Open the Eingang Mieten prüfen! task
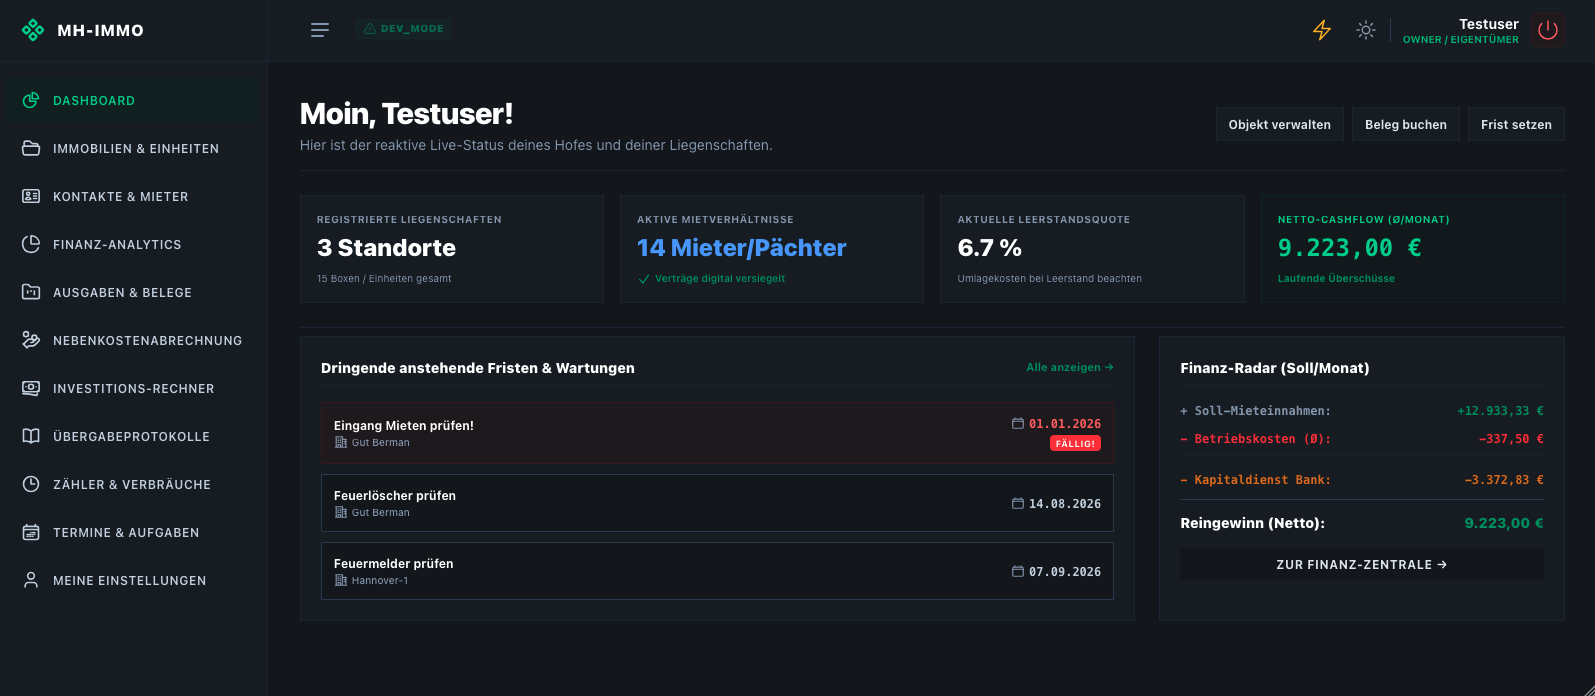1595x696 pixels. pyautogui.click(x=717, y=433)
